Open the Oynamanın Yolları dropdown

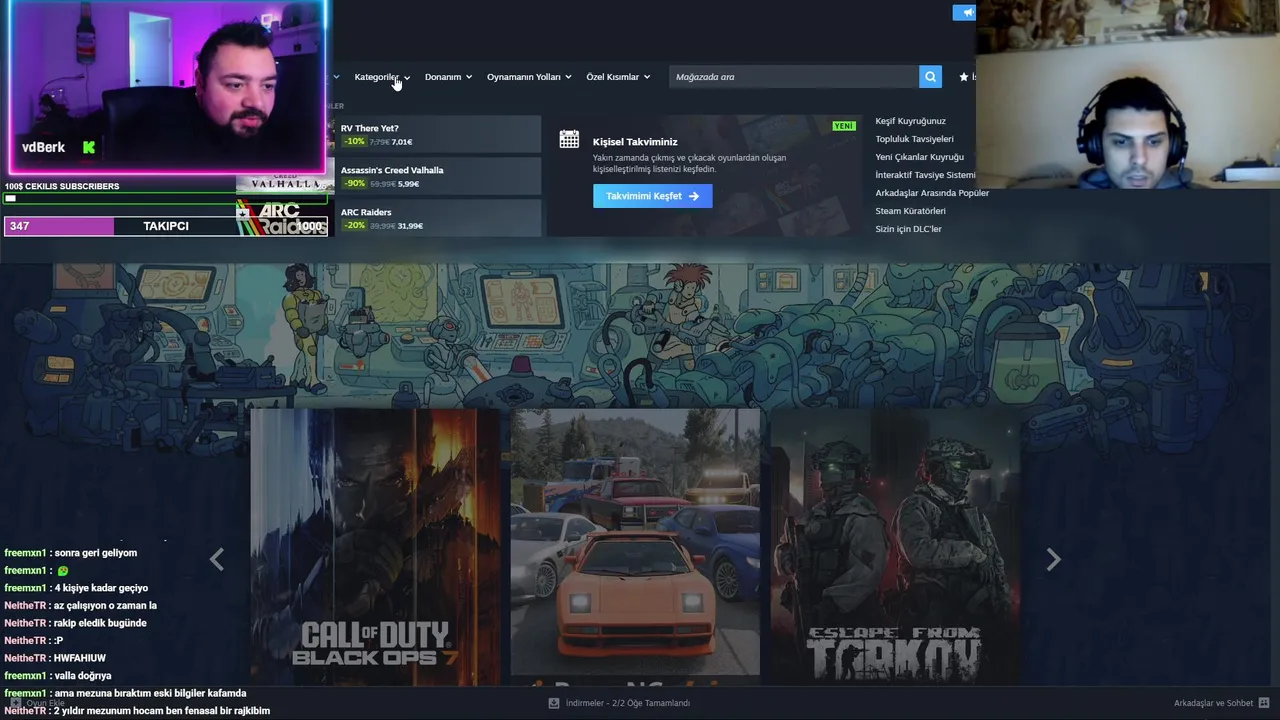pyautogui.click(x=529, y=77)
